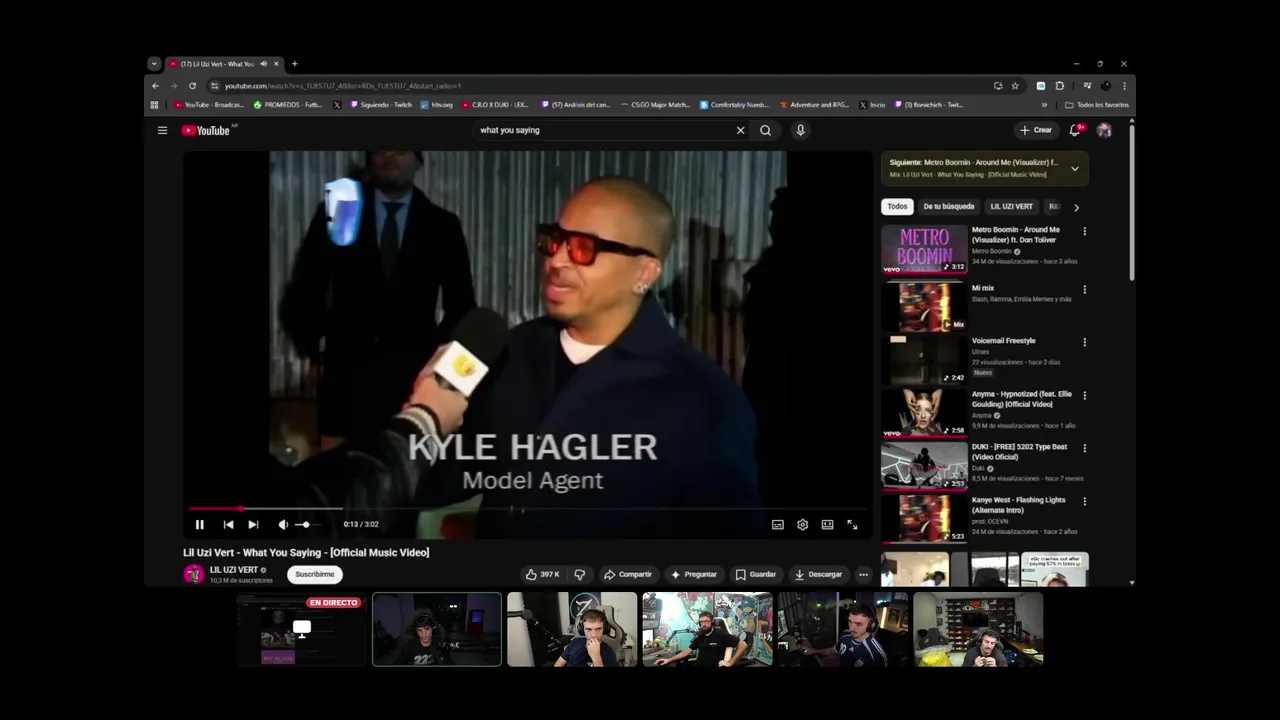Open the Metro Boomin Around Me thumbnail
Viewport: 1280px width, 720px height.
point(924,249)
